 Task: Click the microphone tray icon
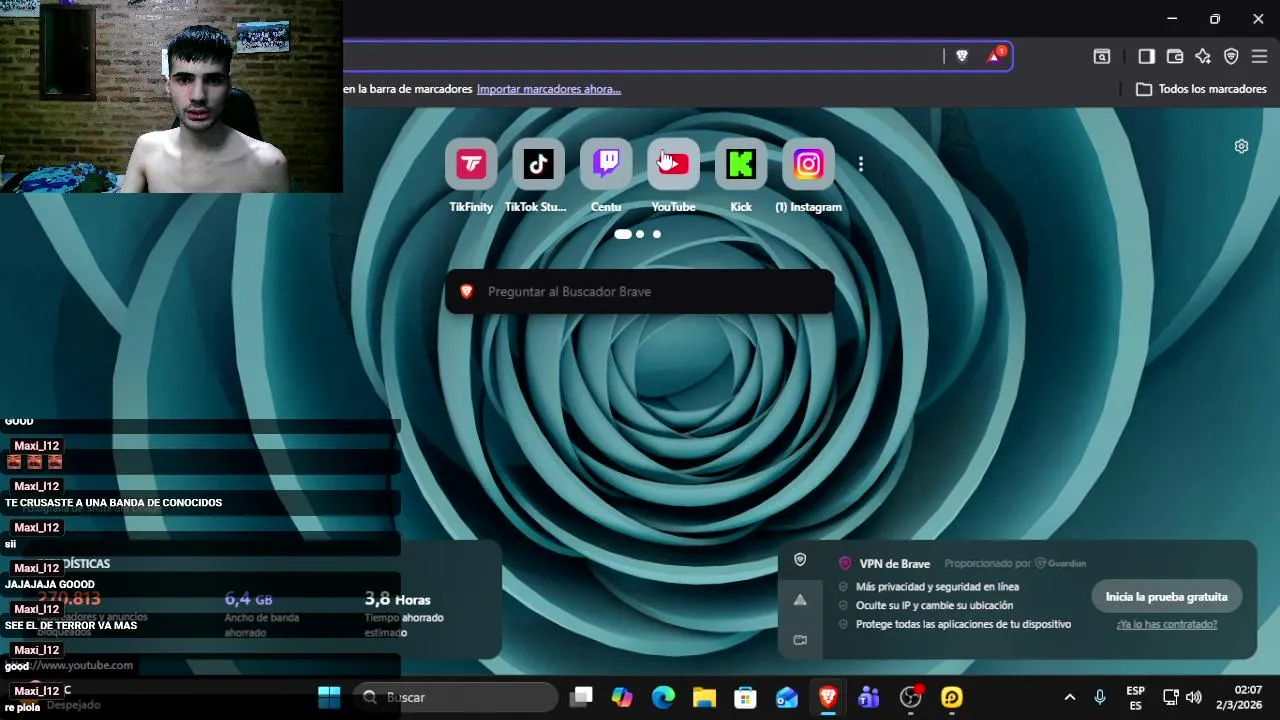[x=1100, y=697]
